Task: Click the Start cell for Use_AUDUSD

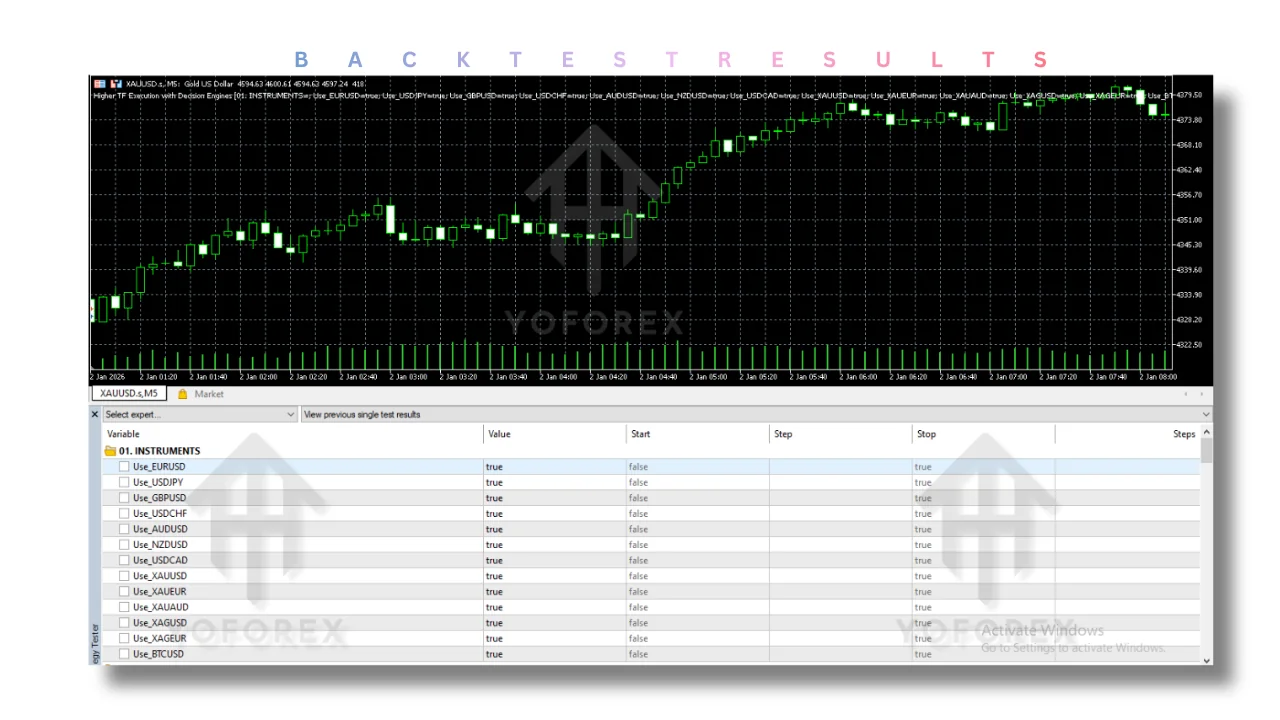Action: (x=697, y=529)
